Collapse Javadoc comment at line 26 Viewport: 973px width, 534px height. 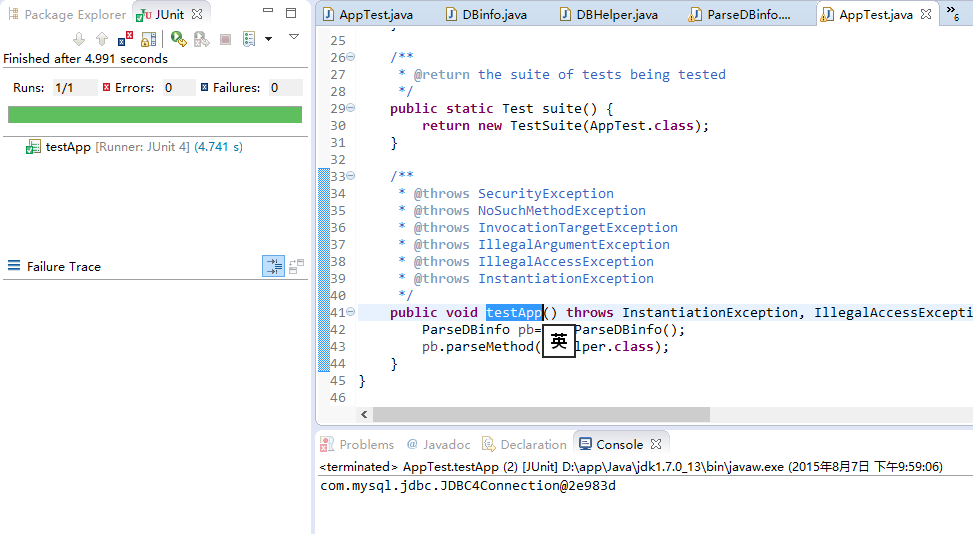[x=351, y=56]
